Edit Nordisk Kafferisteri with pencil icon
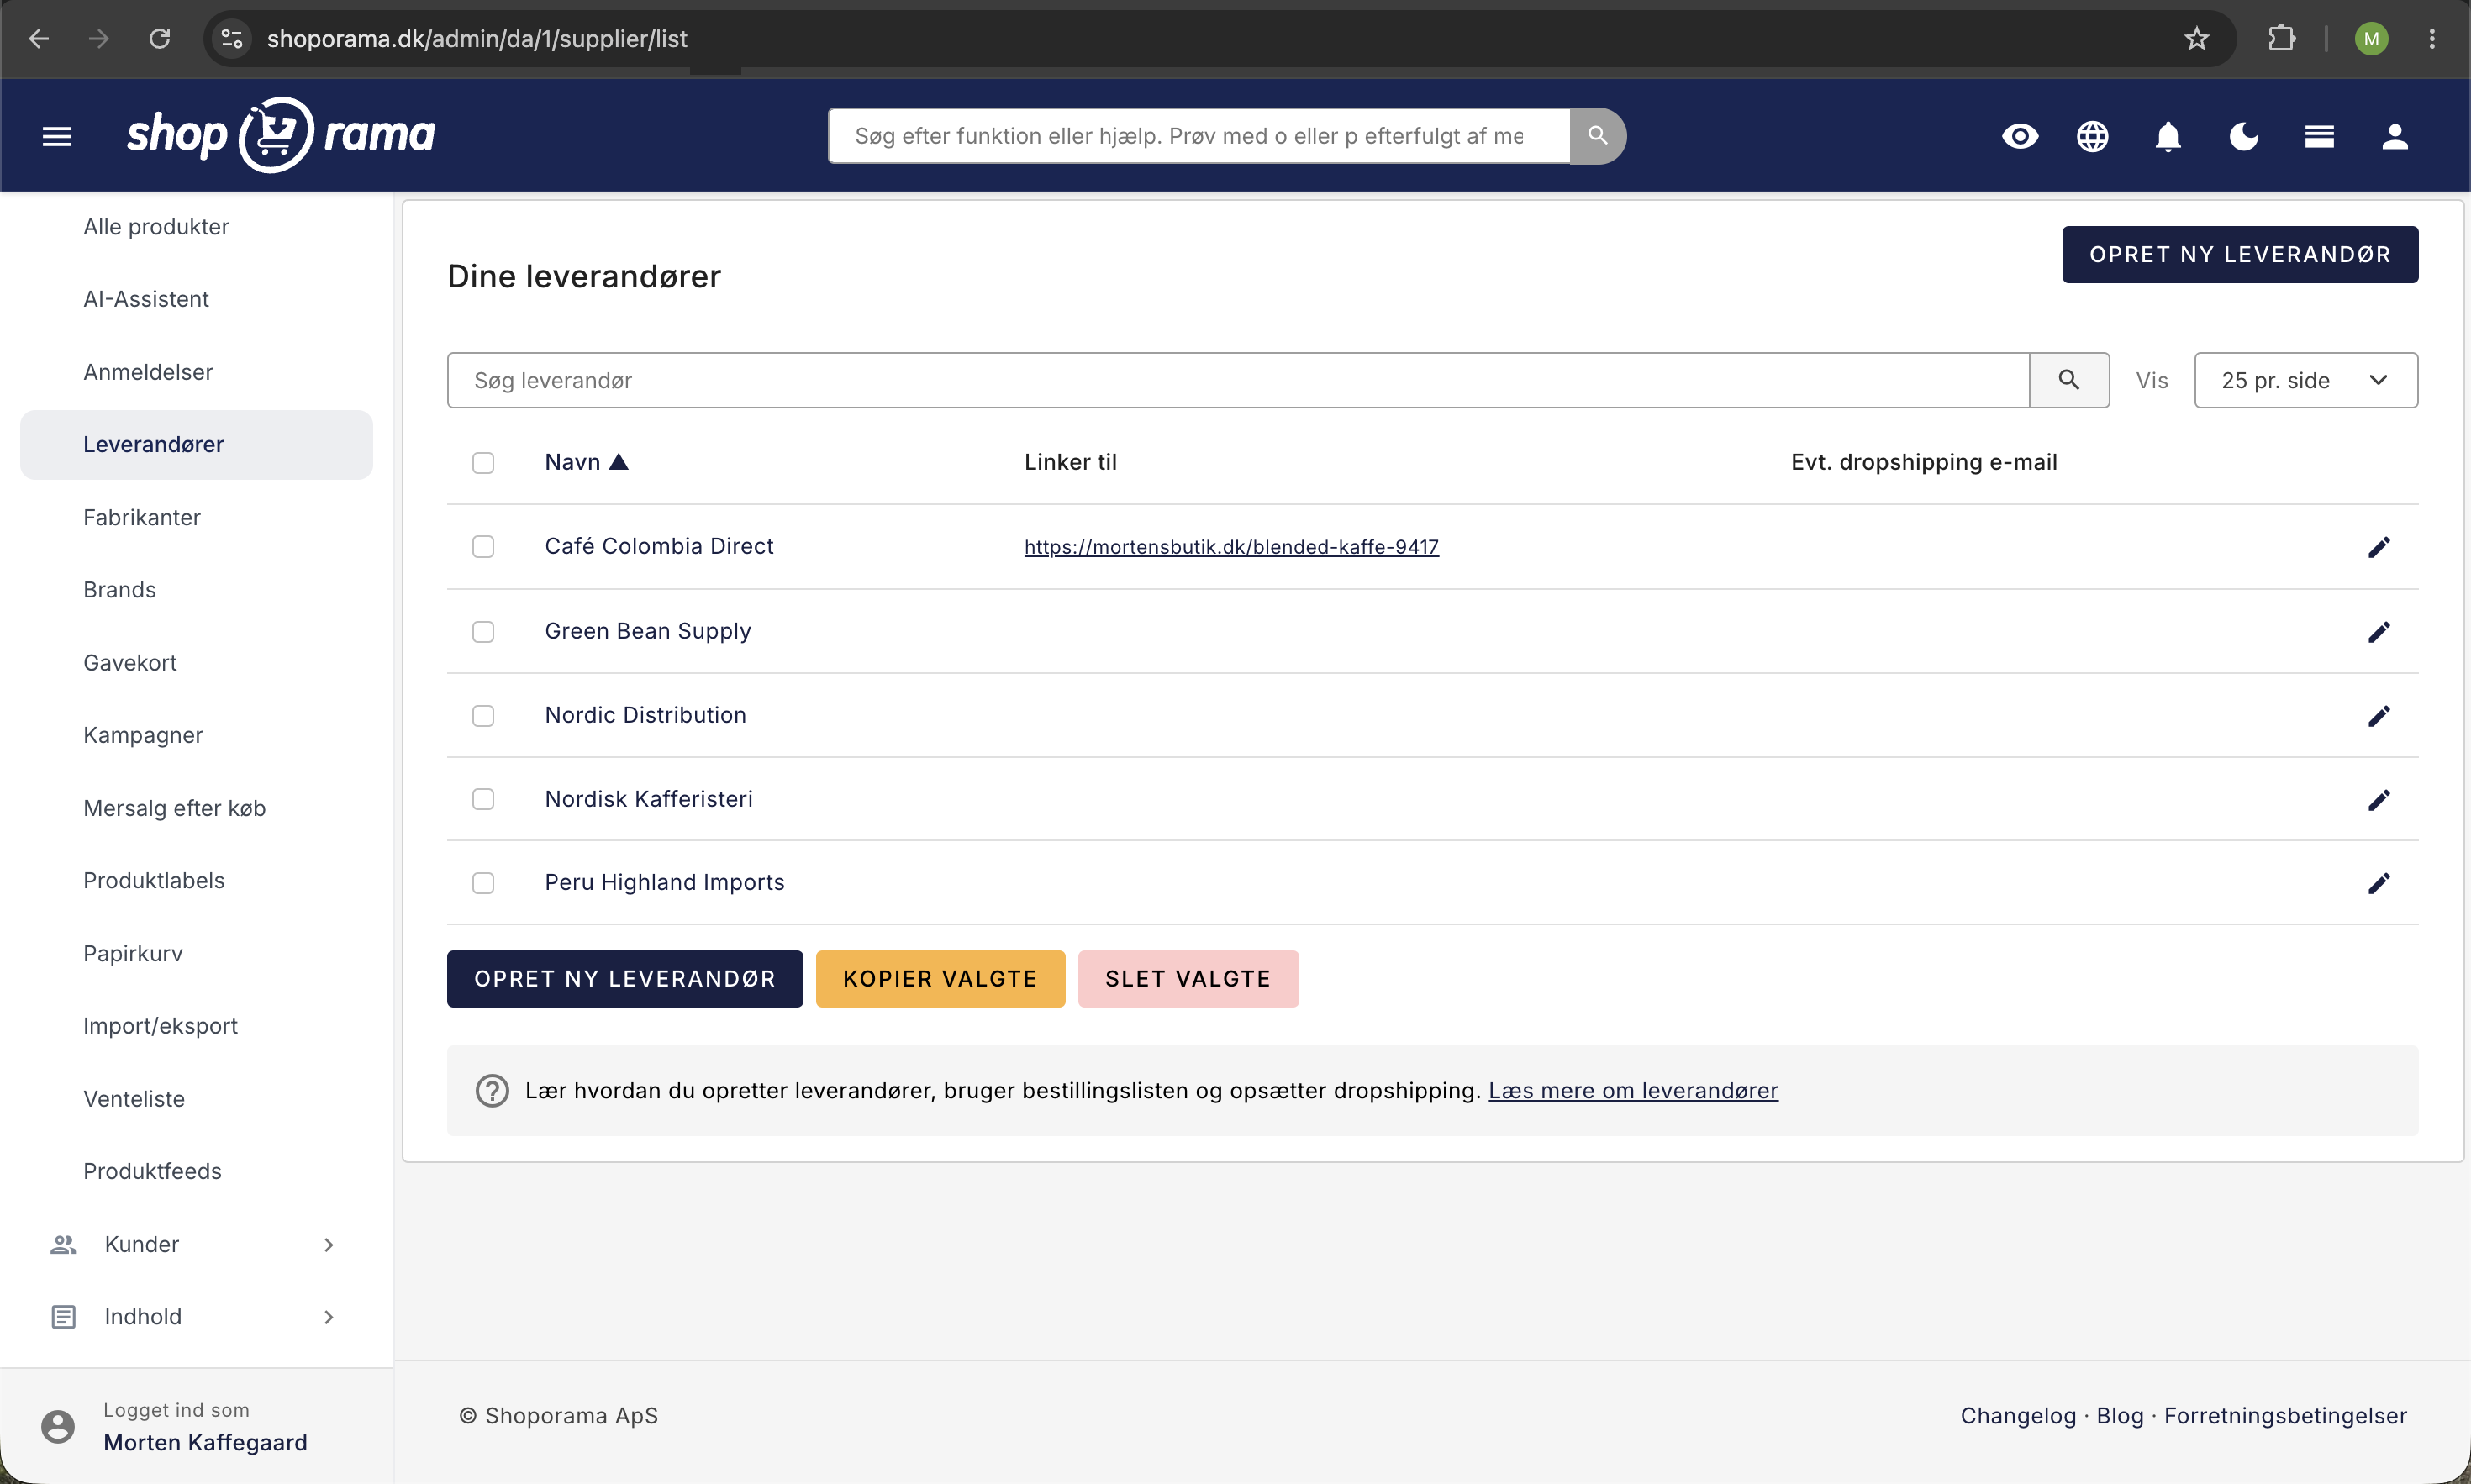2471x1484 pixels. pos(2378,800)
